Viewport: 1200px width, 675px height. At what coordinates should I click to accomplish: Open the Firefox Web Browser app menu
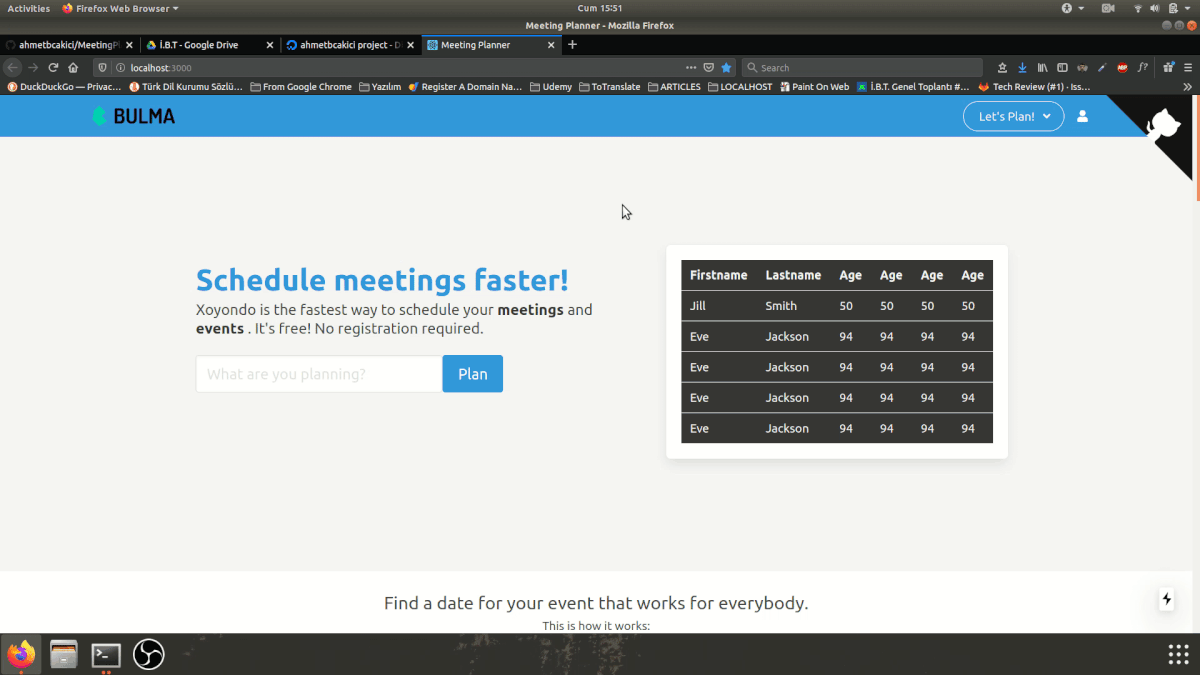pyautogui.click(x=120, y=8)
